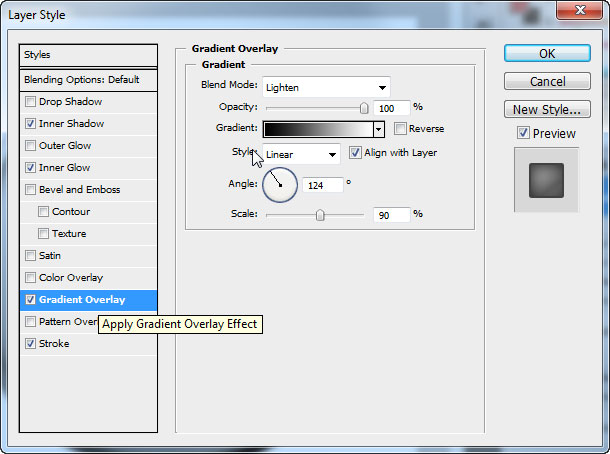Uncheck the Preview checkbox

(523, 133)
